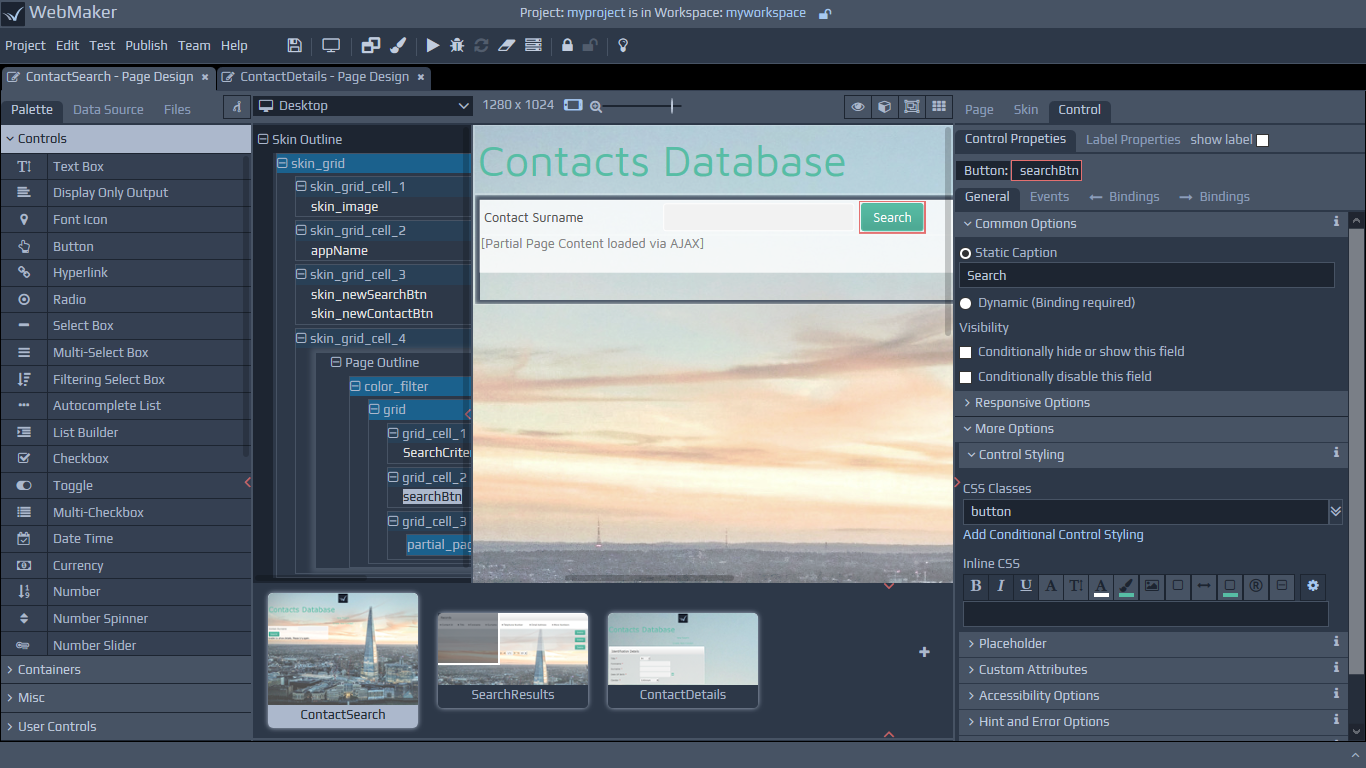Select the Dynamic (Binding required) radio option
Image resolution: width=1366 pixels, height=768 pixels.
click(966, 303)
